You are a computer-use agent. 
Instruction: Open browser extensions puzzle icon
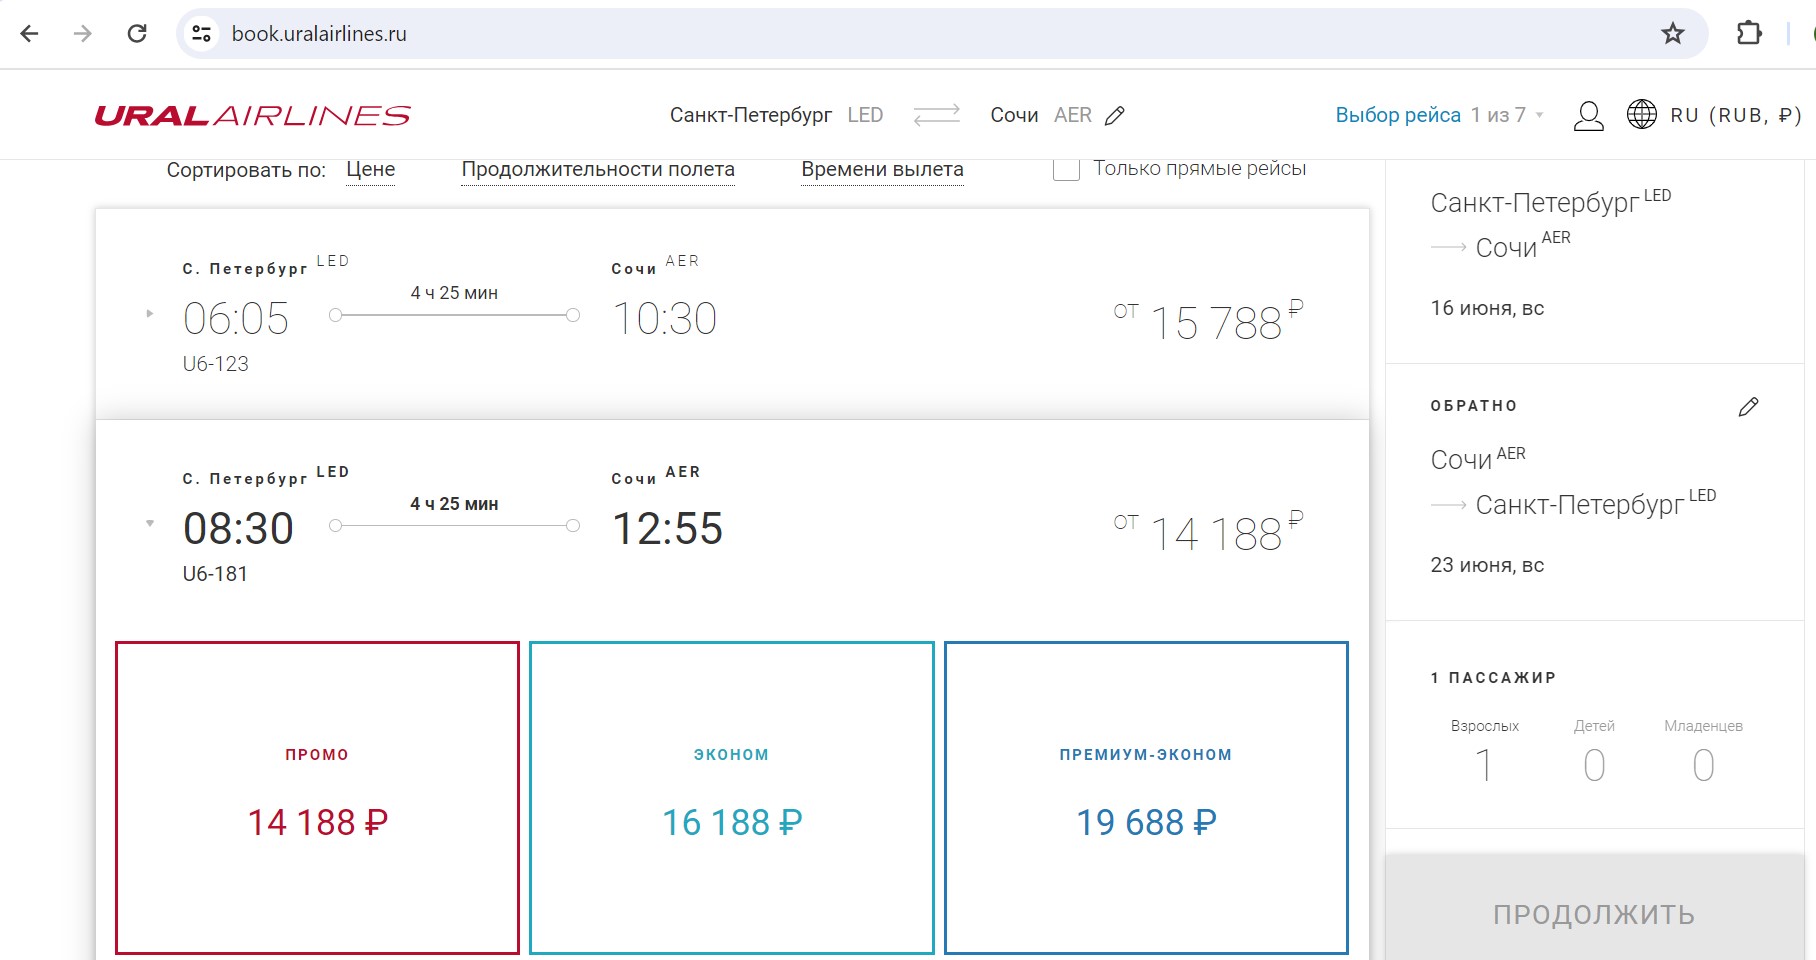[x=1749, y=33]
